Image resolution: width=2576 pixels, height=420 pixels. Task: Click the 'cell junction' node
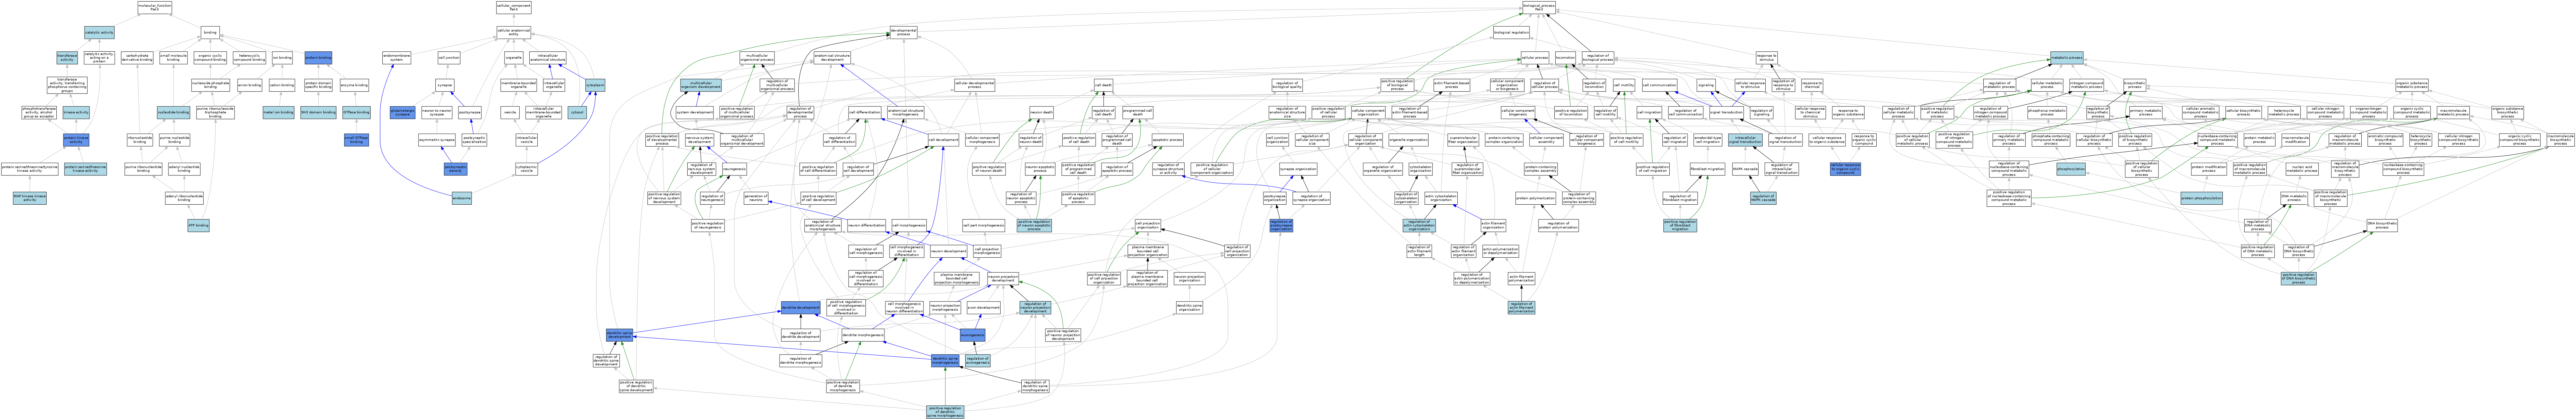[x=449, y=58]
